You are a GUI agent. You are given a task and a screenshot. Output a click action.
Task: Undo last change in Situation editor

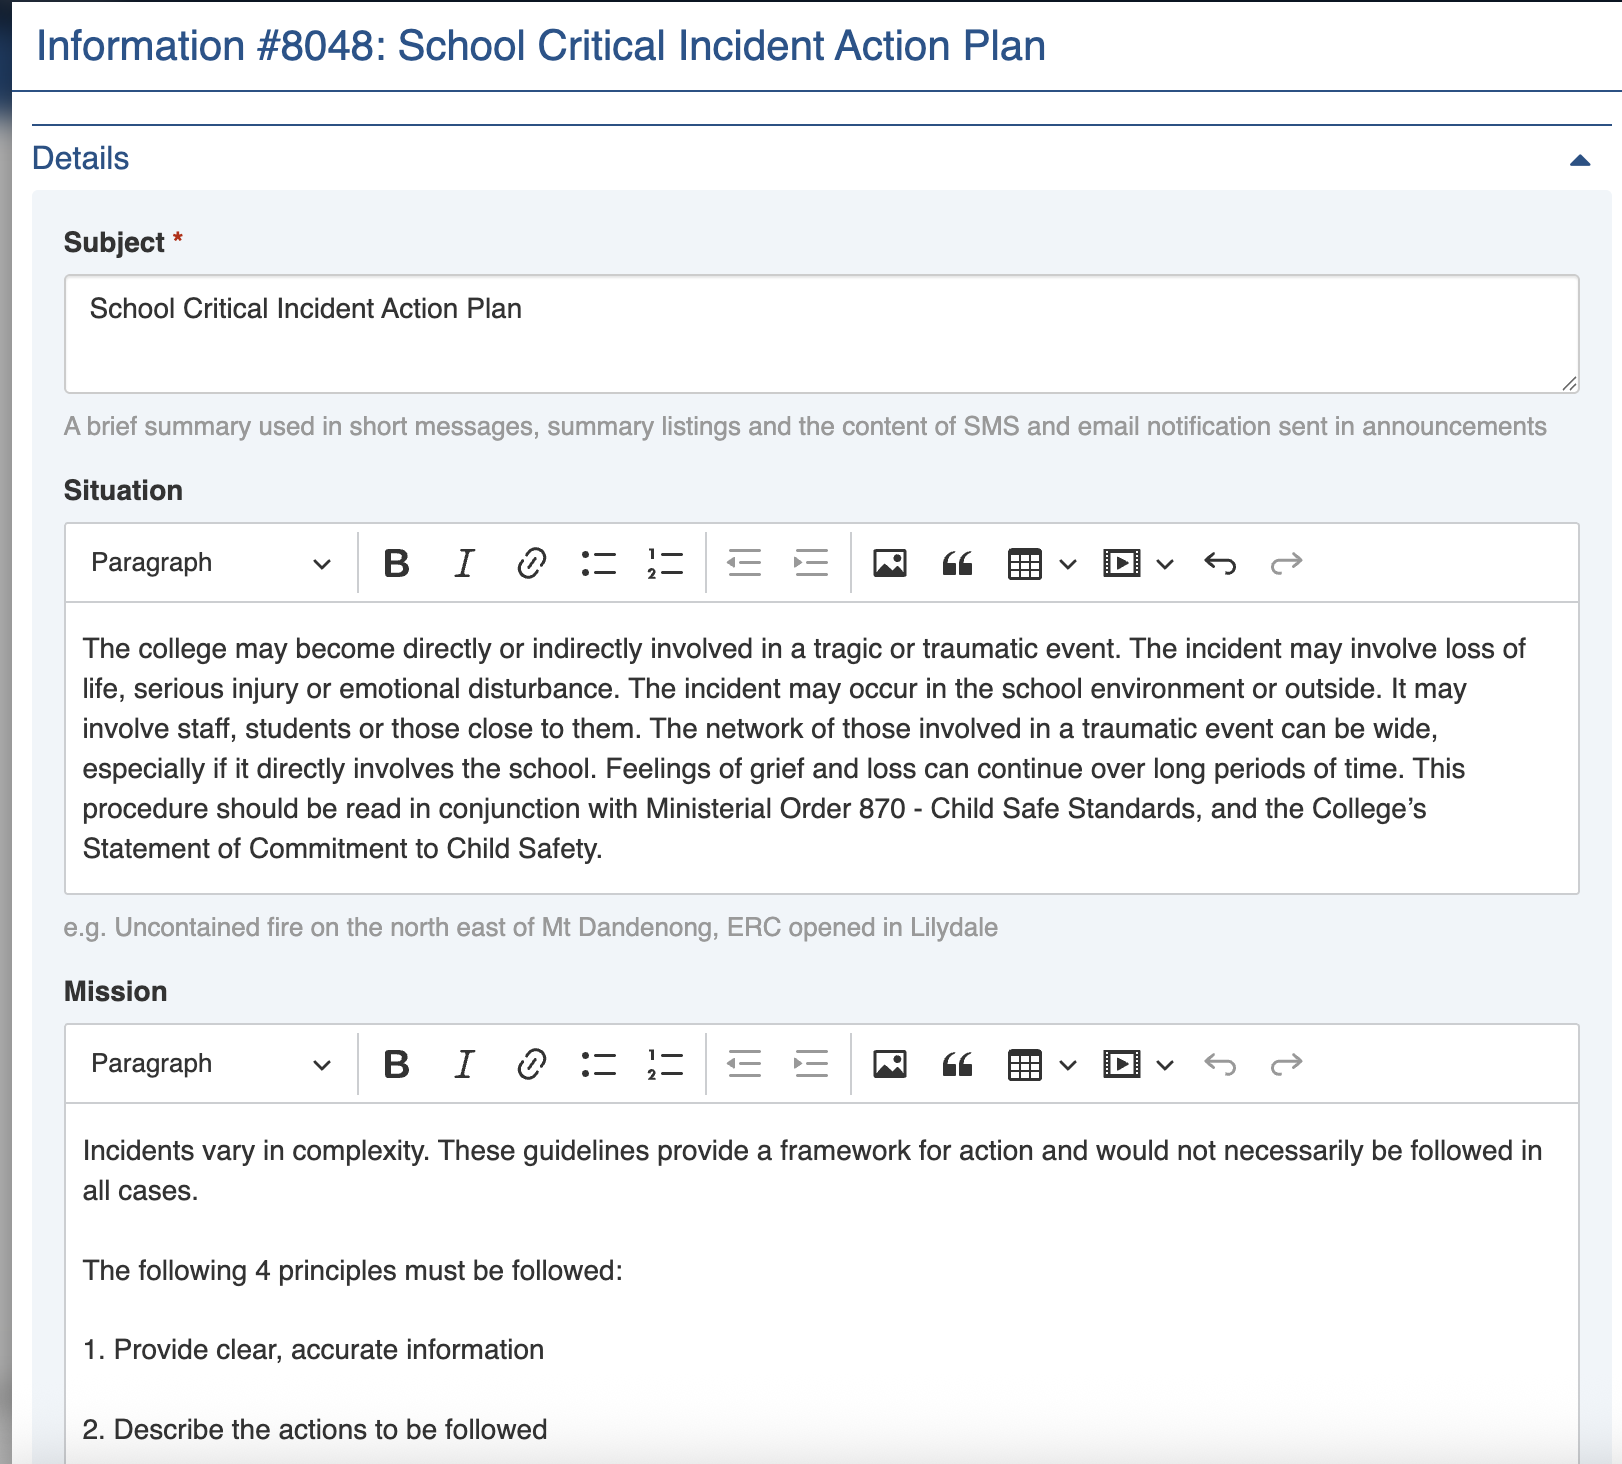point(1220,564)
